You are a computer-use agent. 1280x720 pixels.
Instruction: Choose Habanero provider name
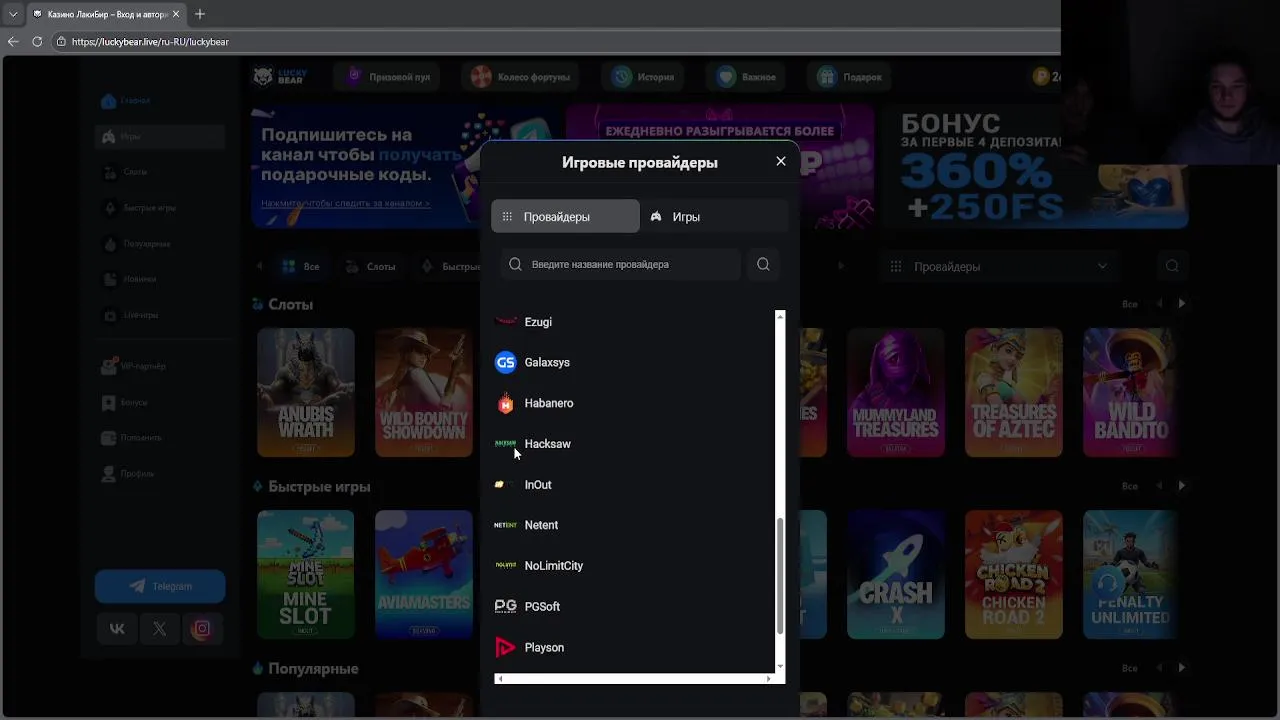click(x=549, y=403)
